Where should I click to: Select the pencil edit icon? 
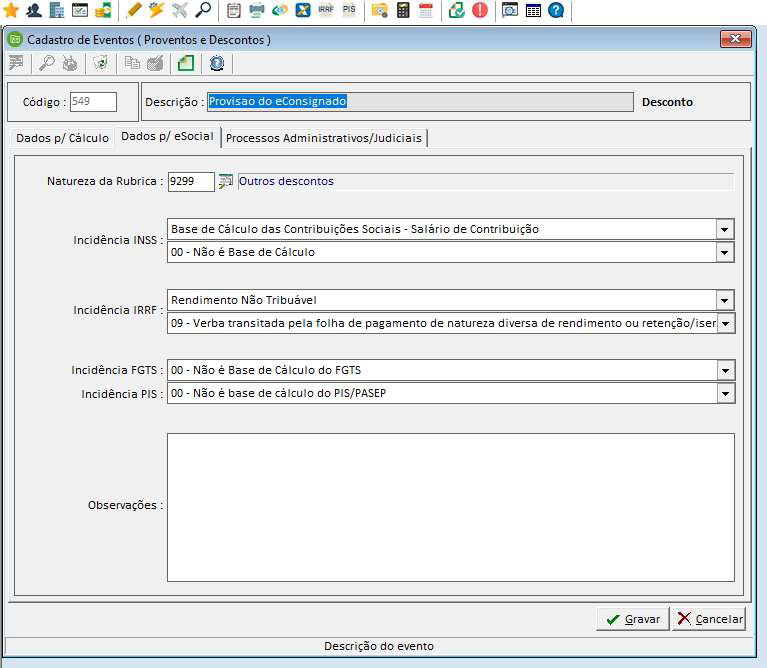click(134, 10)
